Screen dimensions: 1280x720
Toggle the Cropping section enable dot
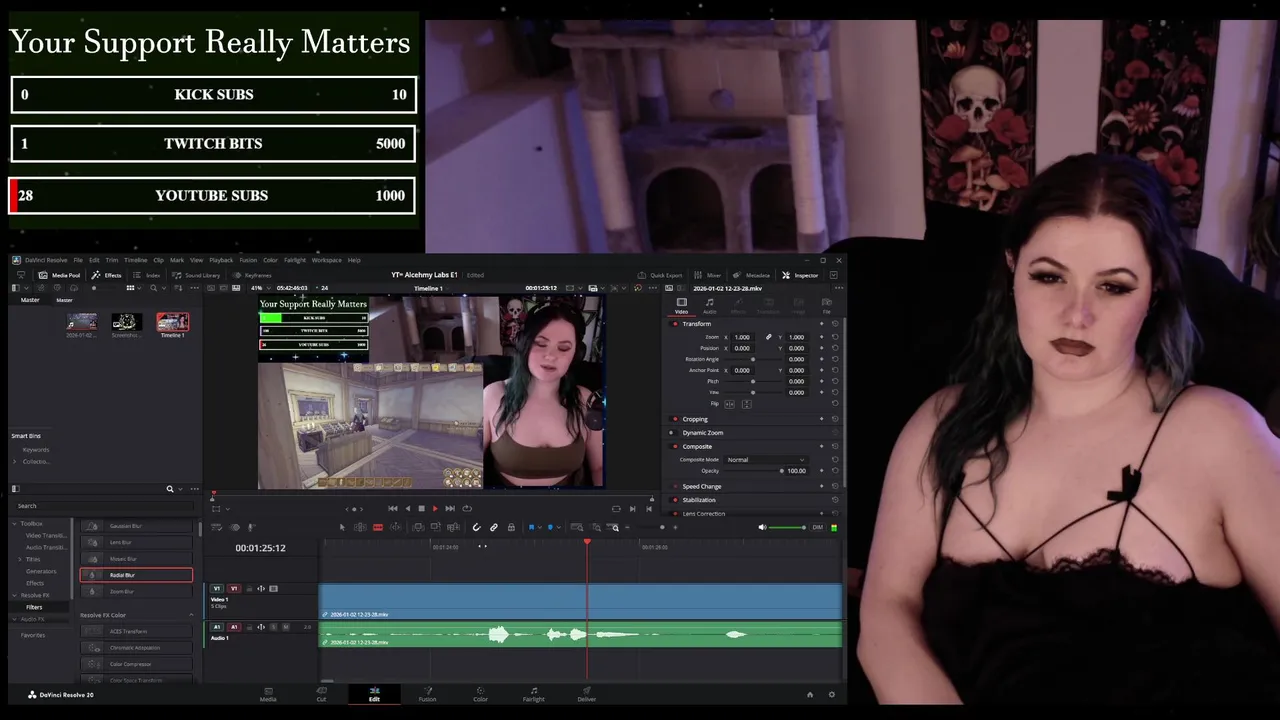675,419
